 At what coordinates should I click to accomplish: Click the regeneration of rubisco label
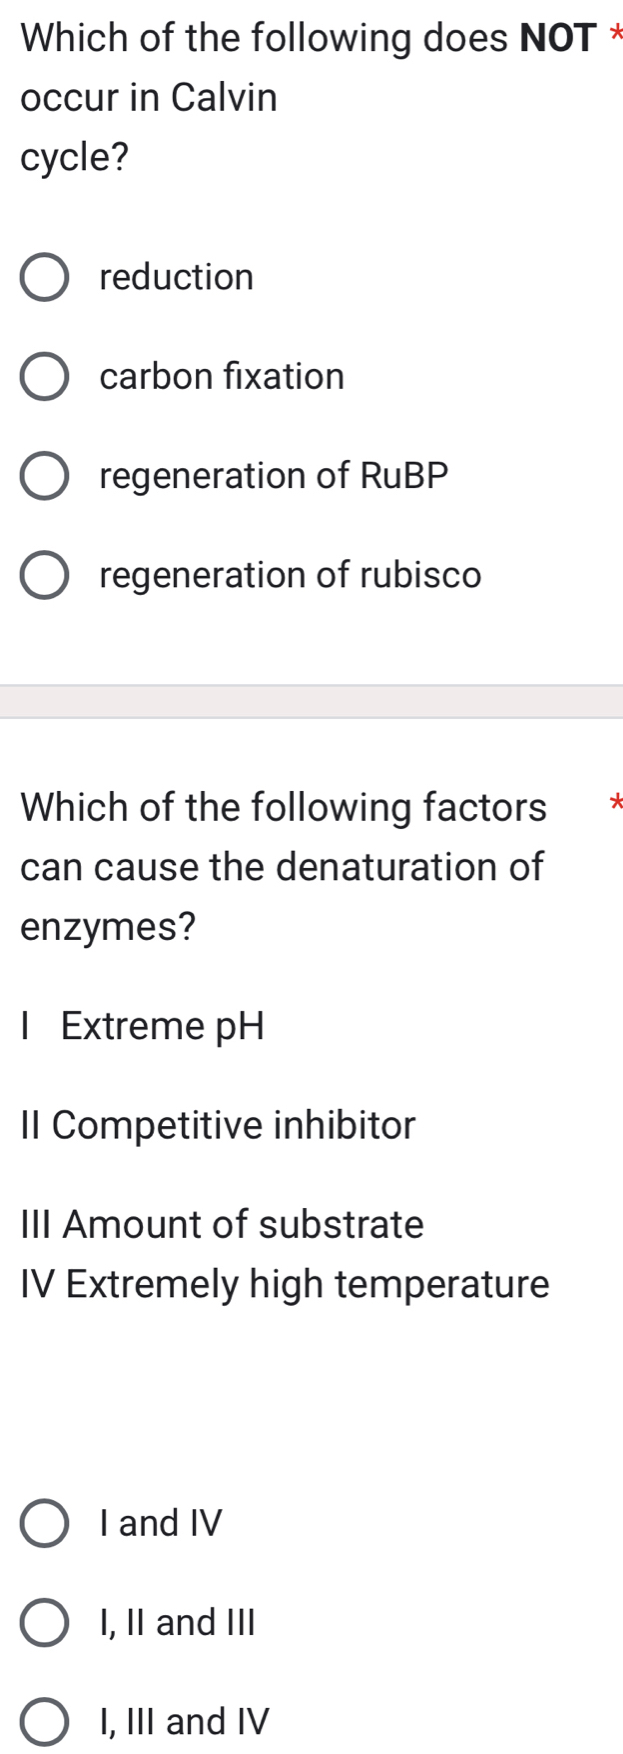point(289,575)
